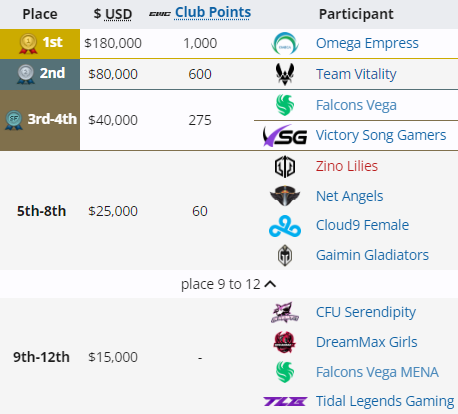The image size is (458, 414).
Task: Click the Falcons Vega green falcon logo
Action: [285, 105]
